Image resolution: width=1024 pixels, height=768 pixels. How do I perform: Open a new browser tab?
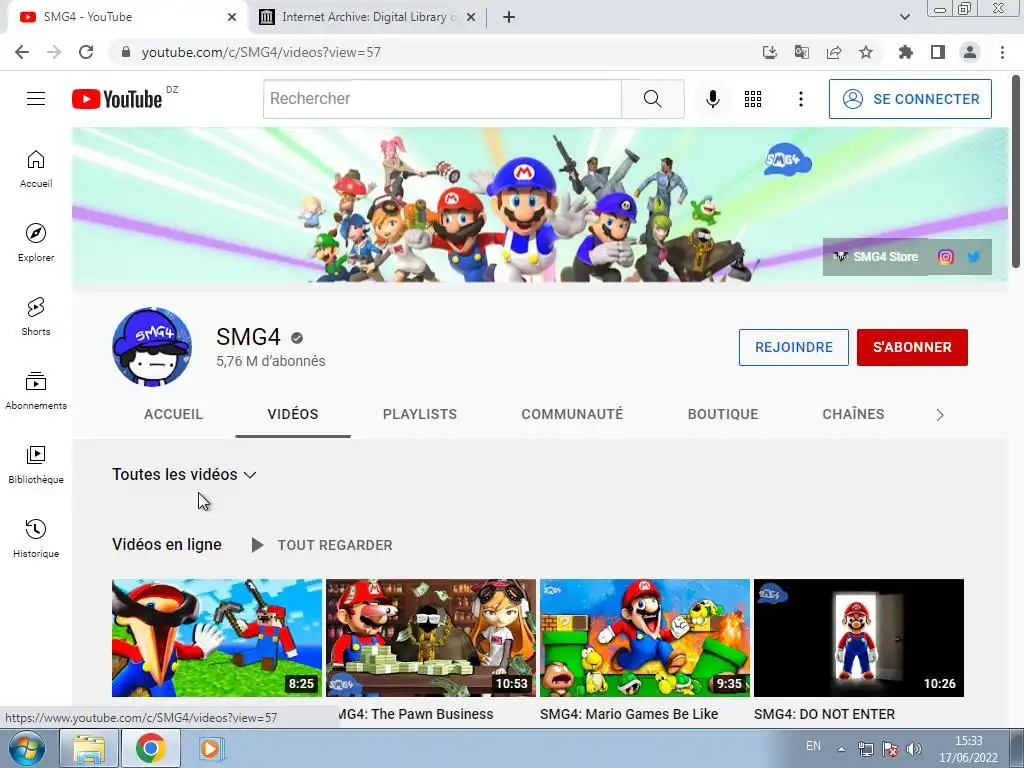point(509,17)
